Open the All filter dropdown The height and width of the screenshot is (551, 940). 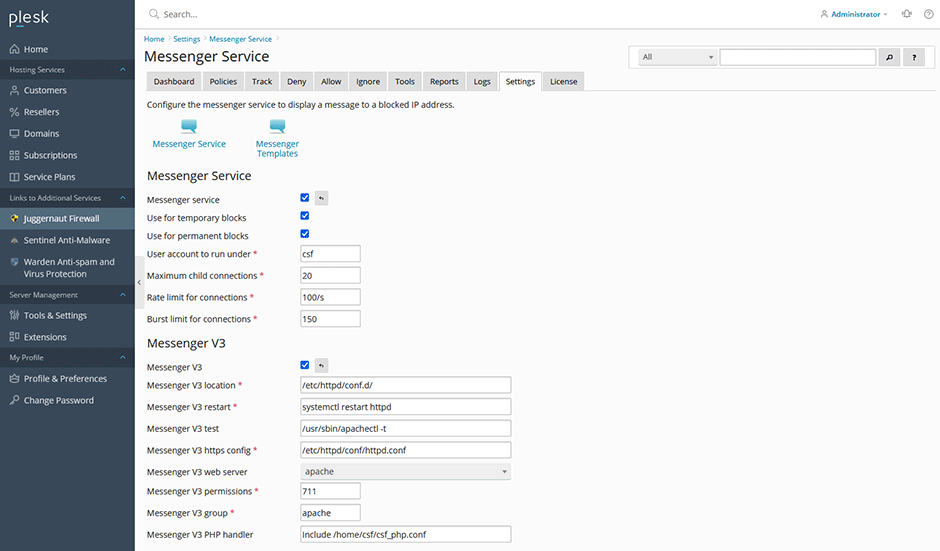[x=677, y=57]
